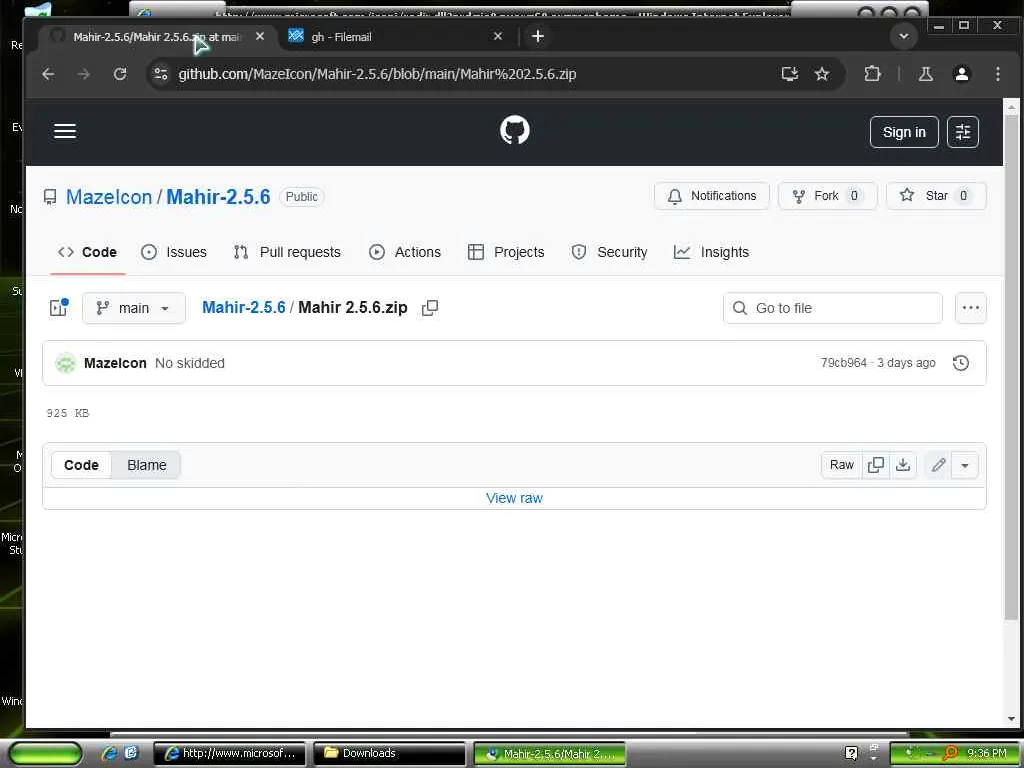Switch to the Actions tab

click(x=405, y=252)
